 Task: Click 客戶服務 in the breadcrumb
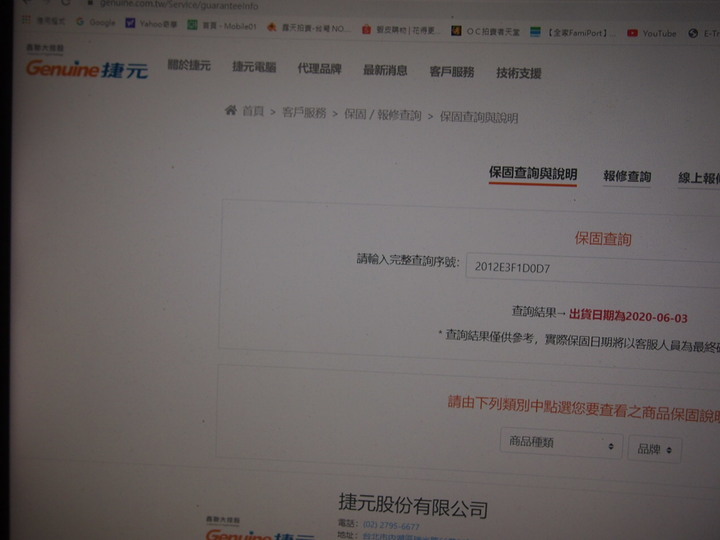(304, 112)
